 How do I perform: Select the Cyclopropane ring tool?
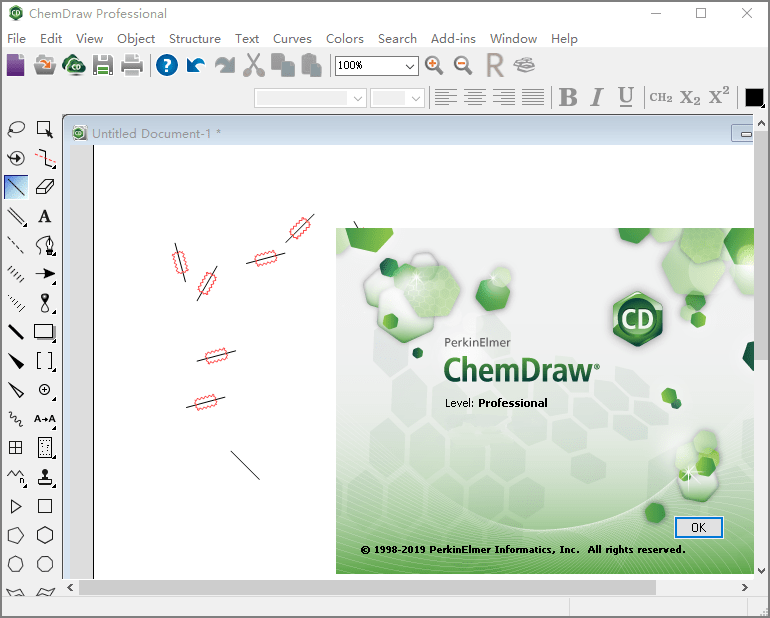tap(16, 506)
